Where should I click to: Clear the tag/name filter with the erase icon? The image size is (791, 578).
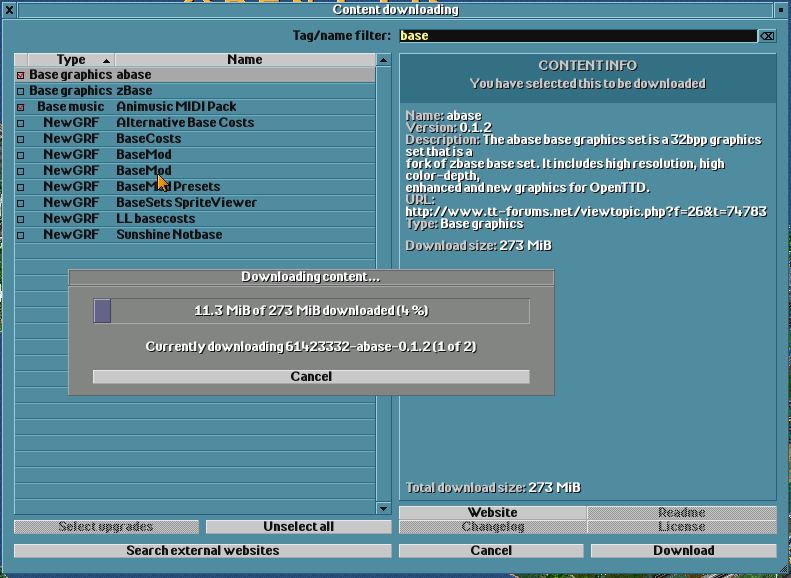click(767, 36)
